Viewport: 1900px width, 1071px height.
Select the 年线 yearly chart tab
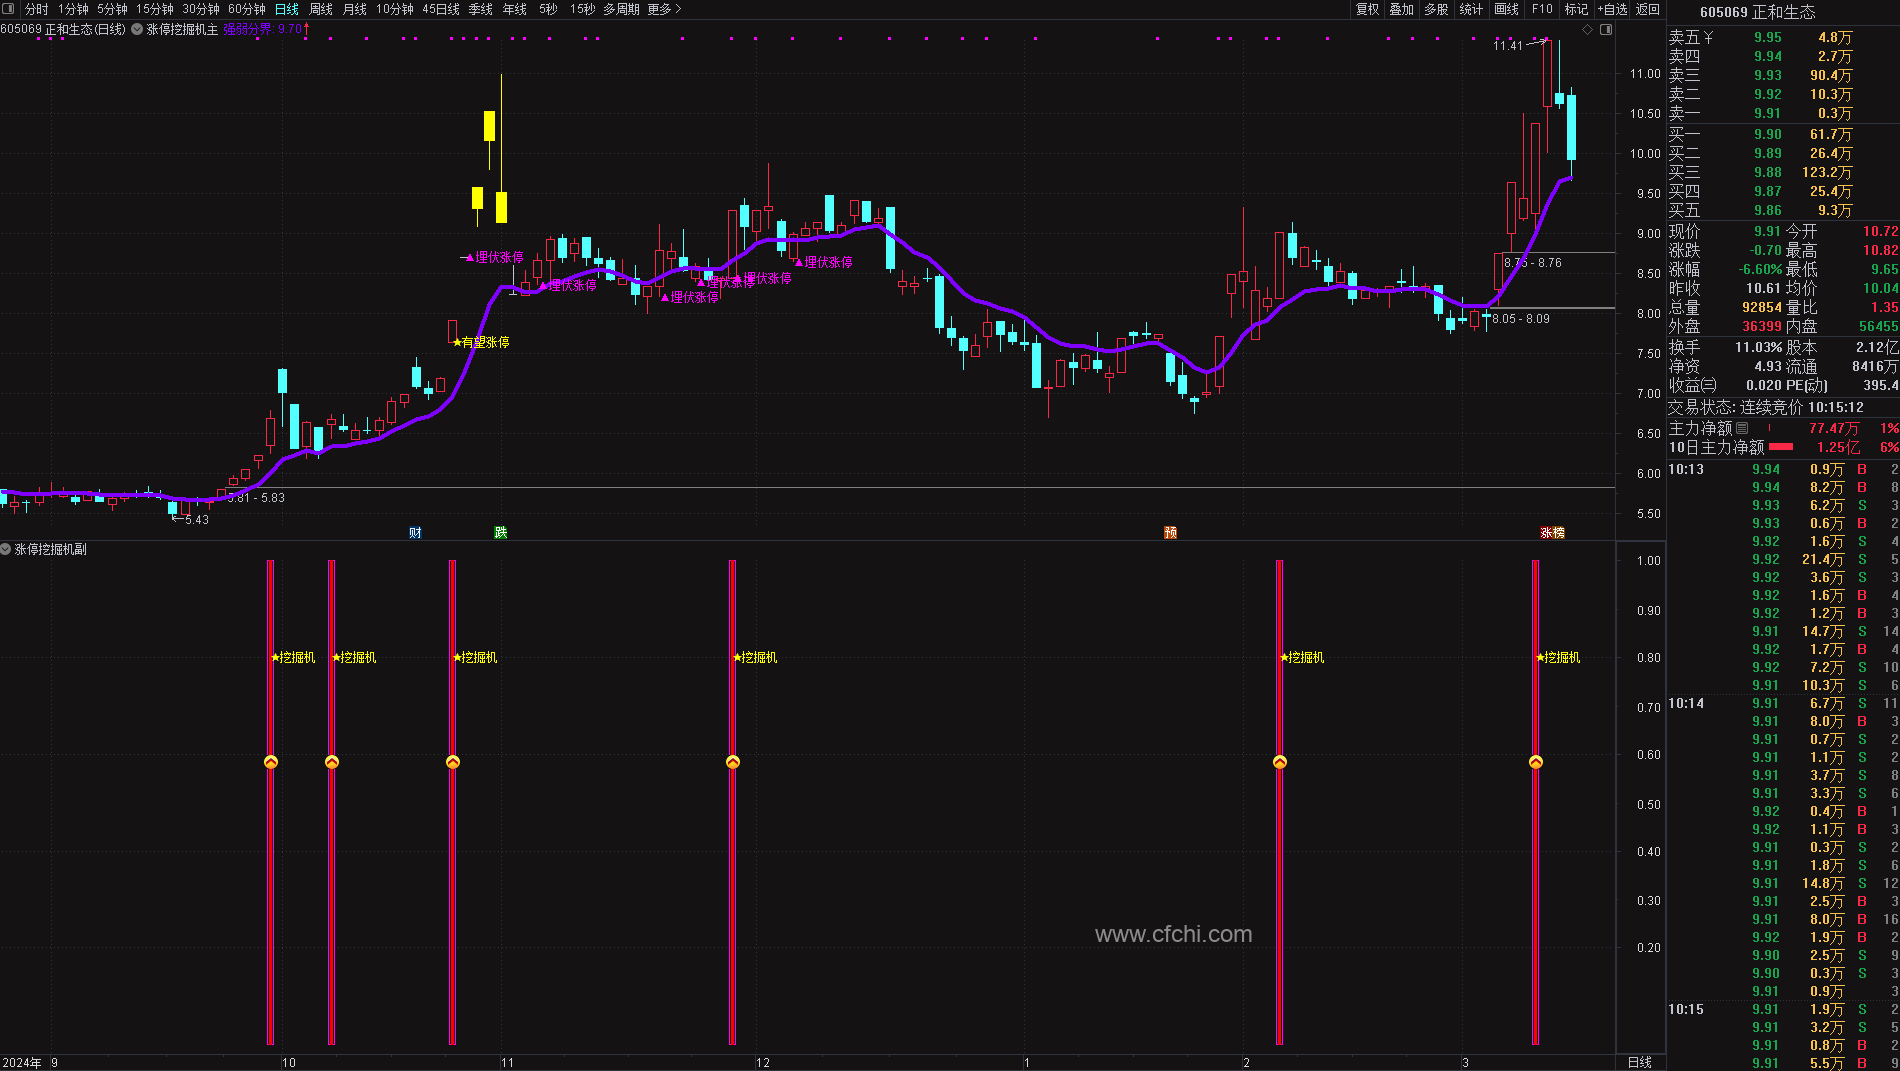[x=515, y=9]
